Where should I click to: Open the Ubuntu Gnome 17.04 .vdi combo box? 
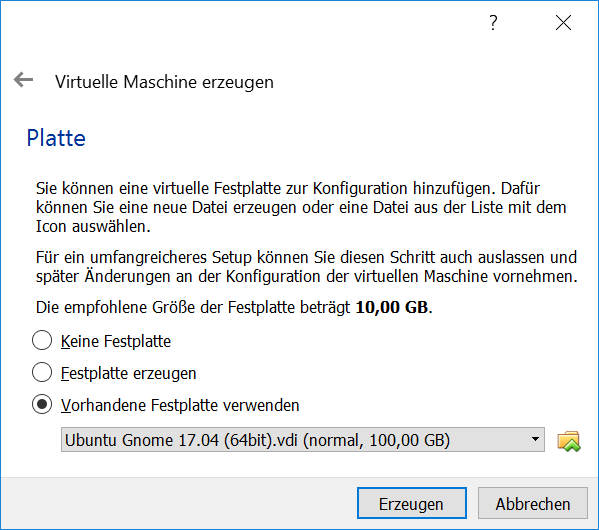click(x=303, y=439)
